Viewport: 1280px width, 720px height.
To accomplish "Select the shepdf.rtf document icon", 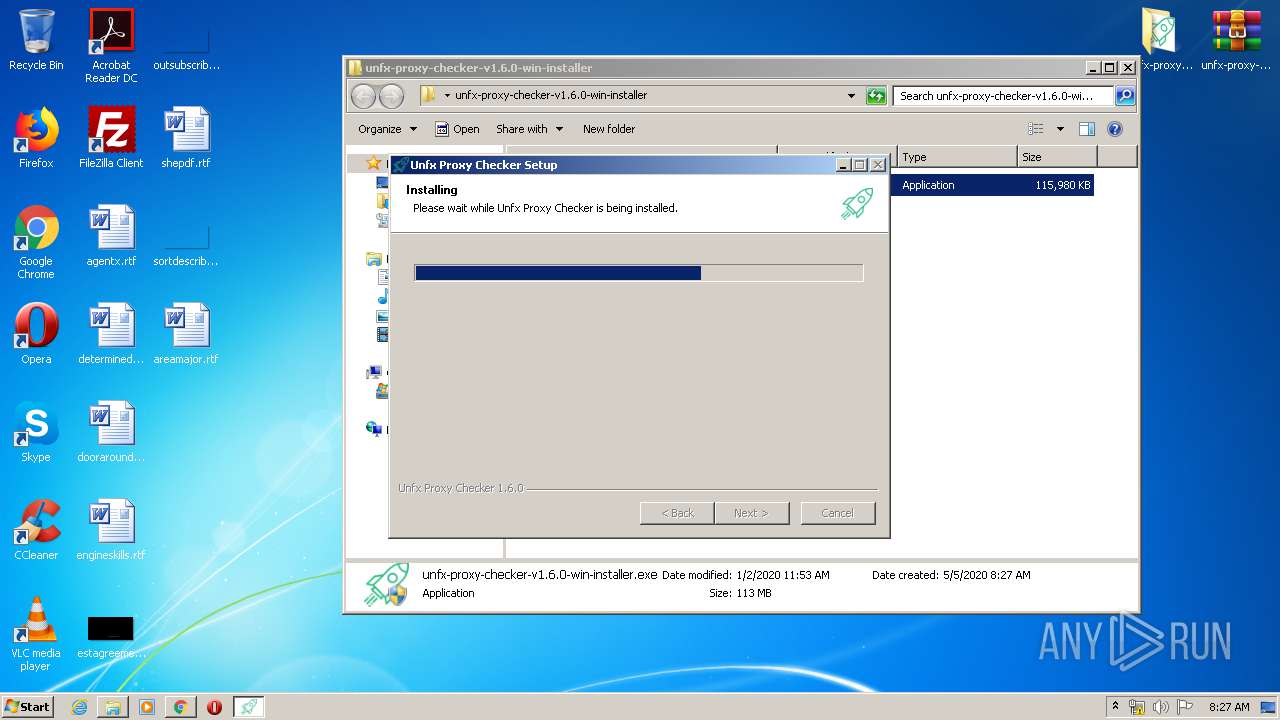I will point(186,138).
